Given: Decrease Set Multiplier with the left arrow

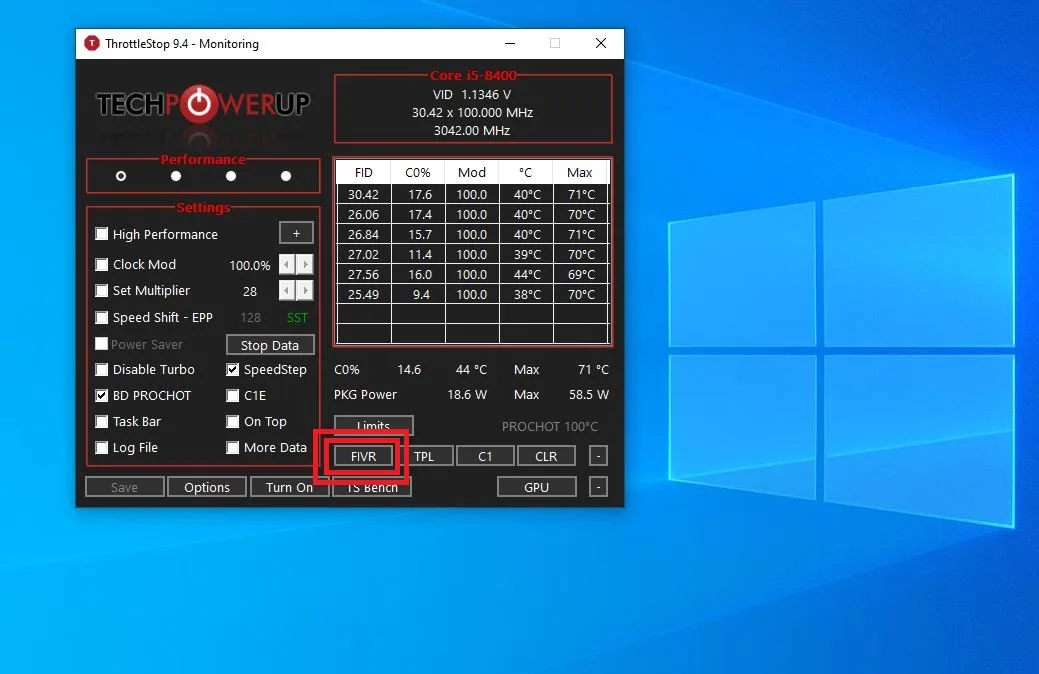Looking at the screenshot, I should tap(287, 290).
